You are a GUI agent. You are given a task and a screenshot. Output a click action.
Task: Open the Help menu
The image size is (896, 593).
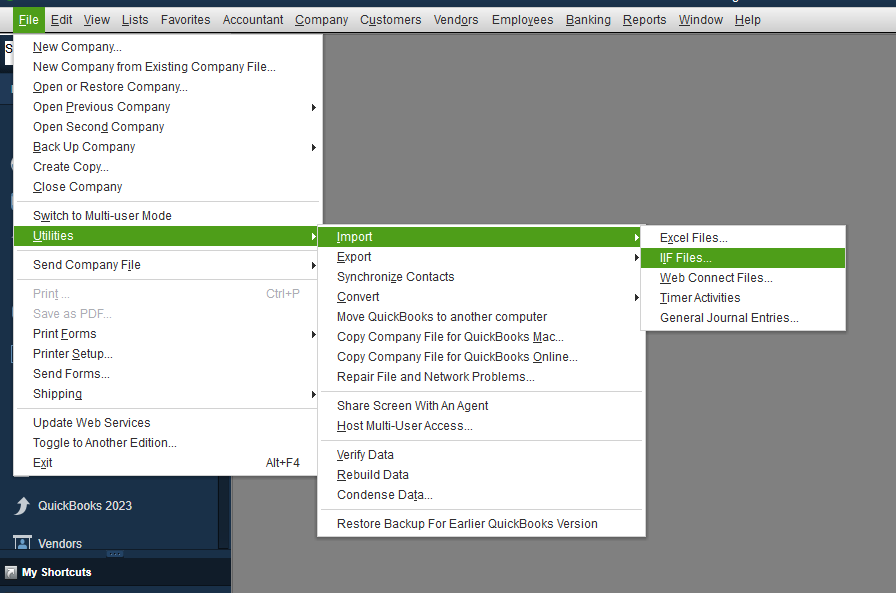[x=747, y=20]
